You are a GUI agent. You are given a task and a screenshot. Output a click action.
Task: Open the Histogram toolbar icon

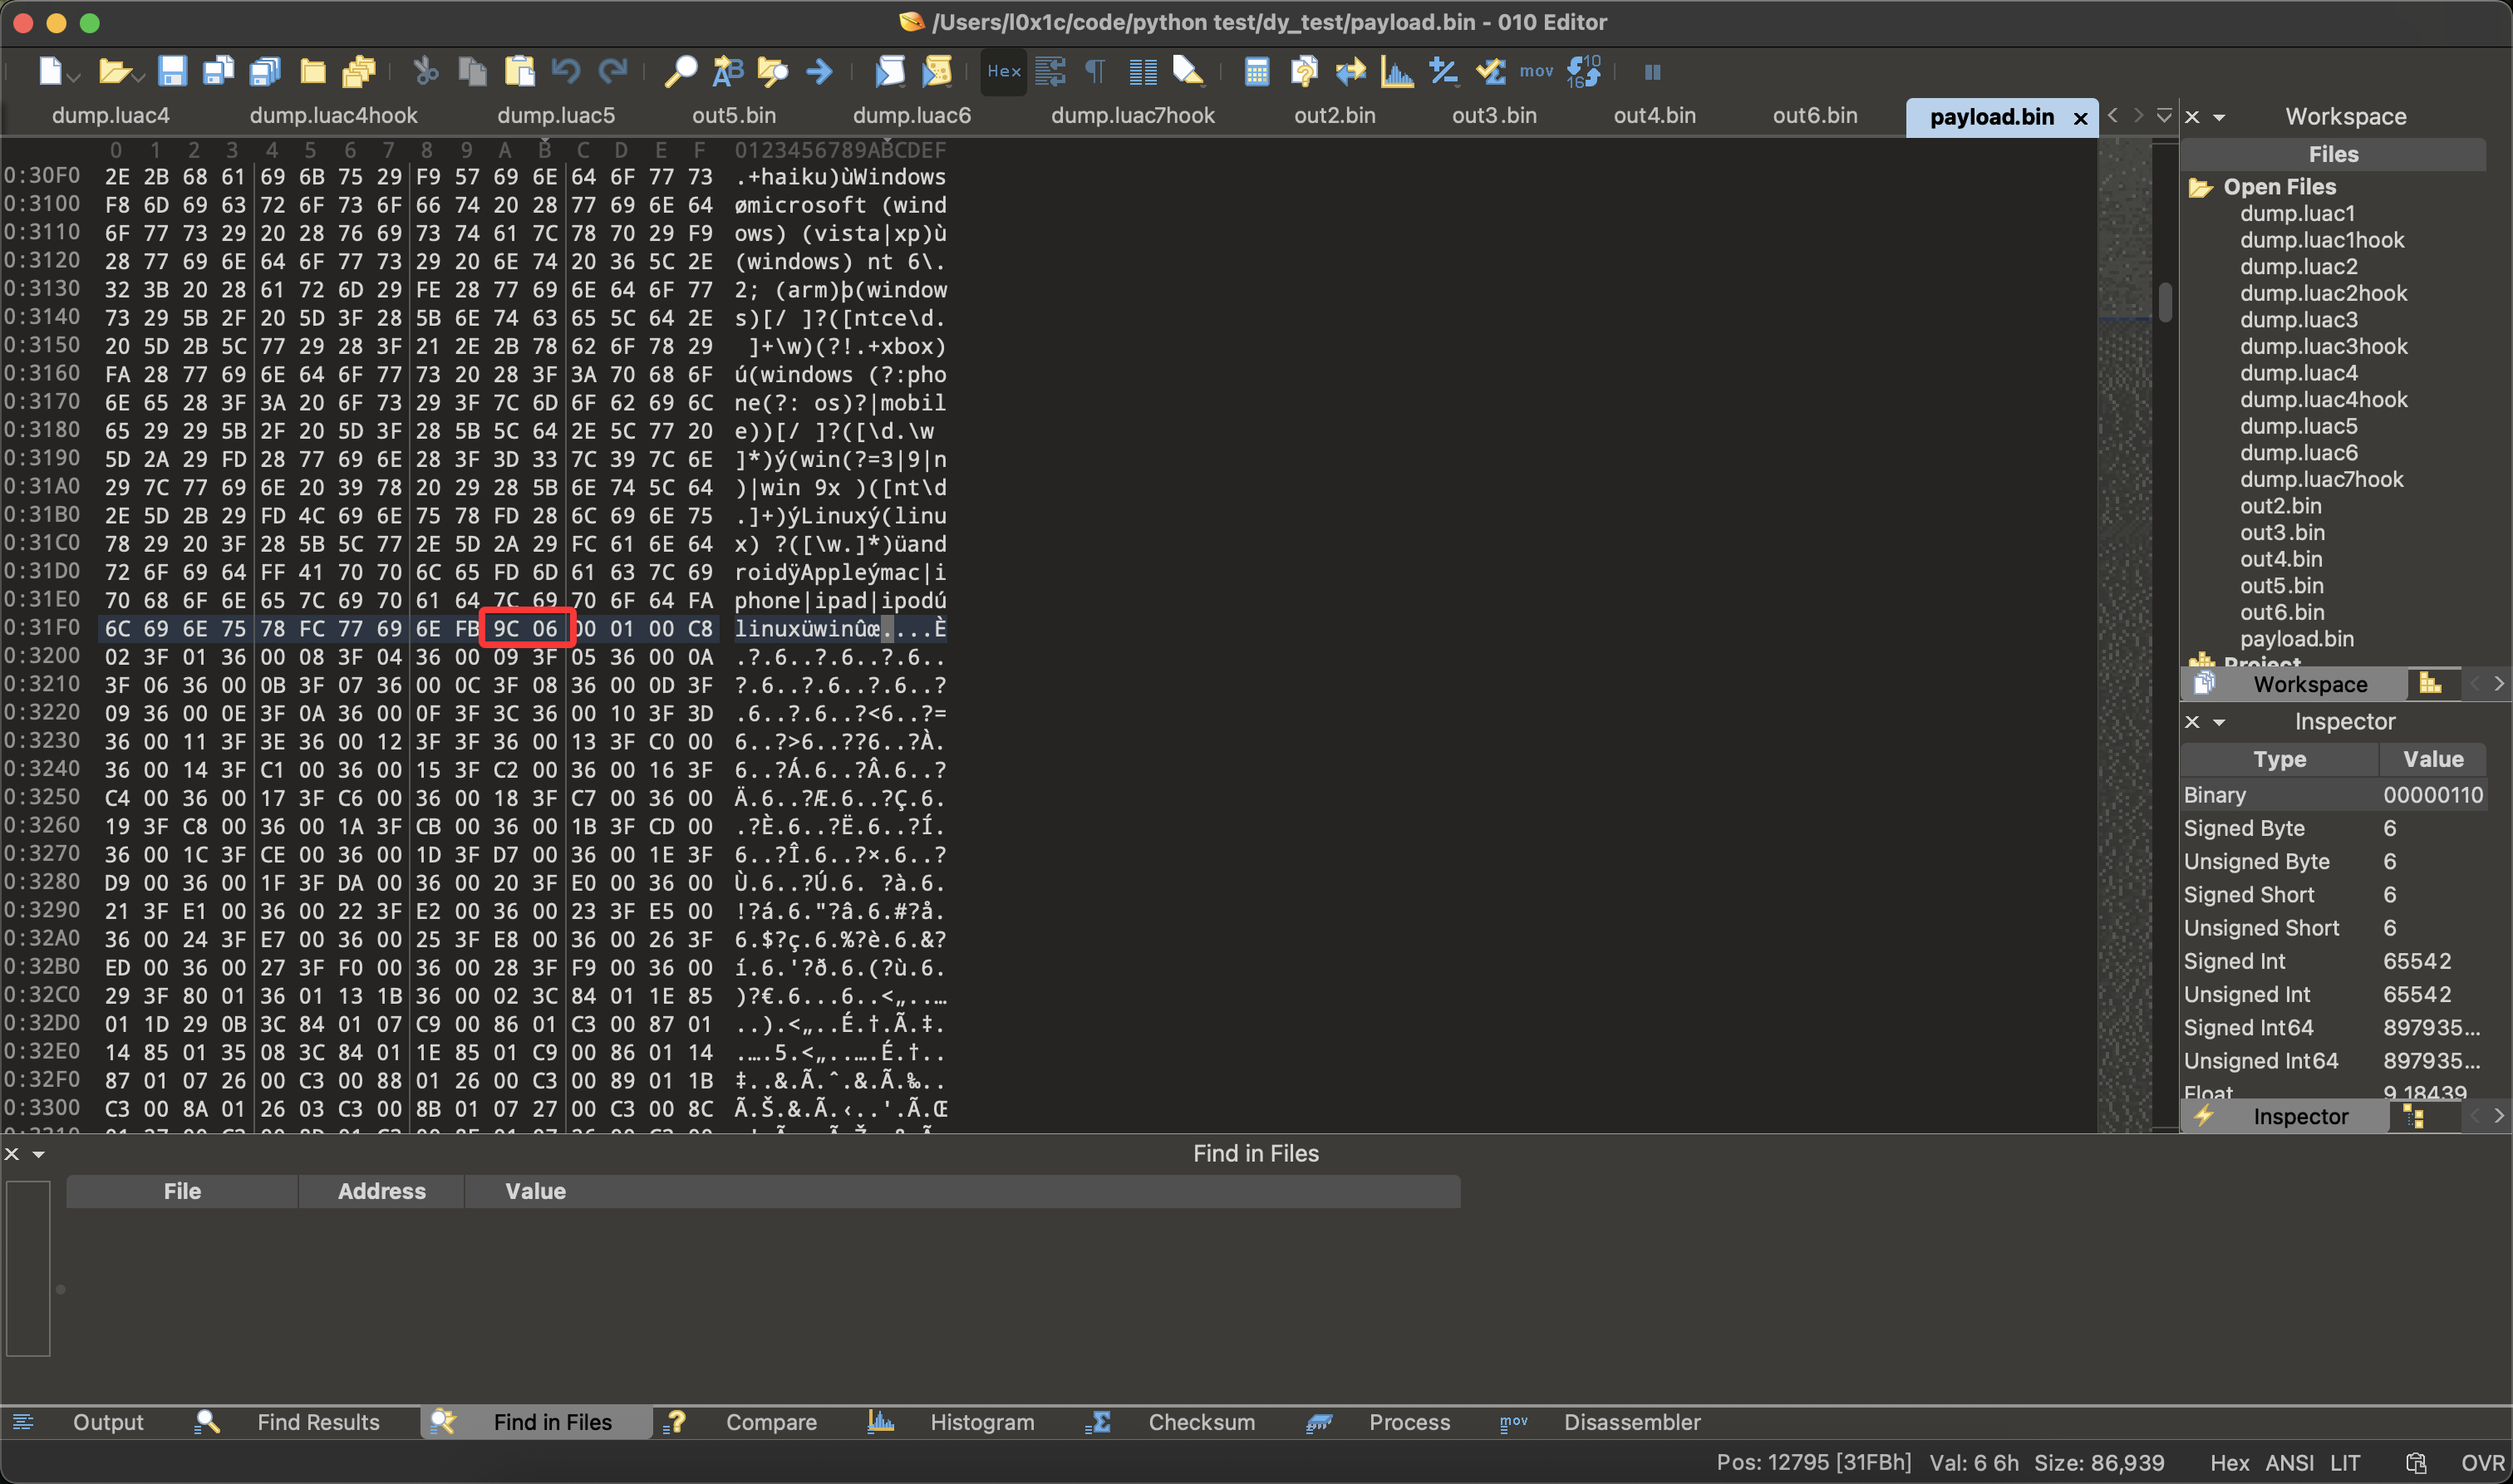click(x=1397, y=71)
